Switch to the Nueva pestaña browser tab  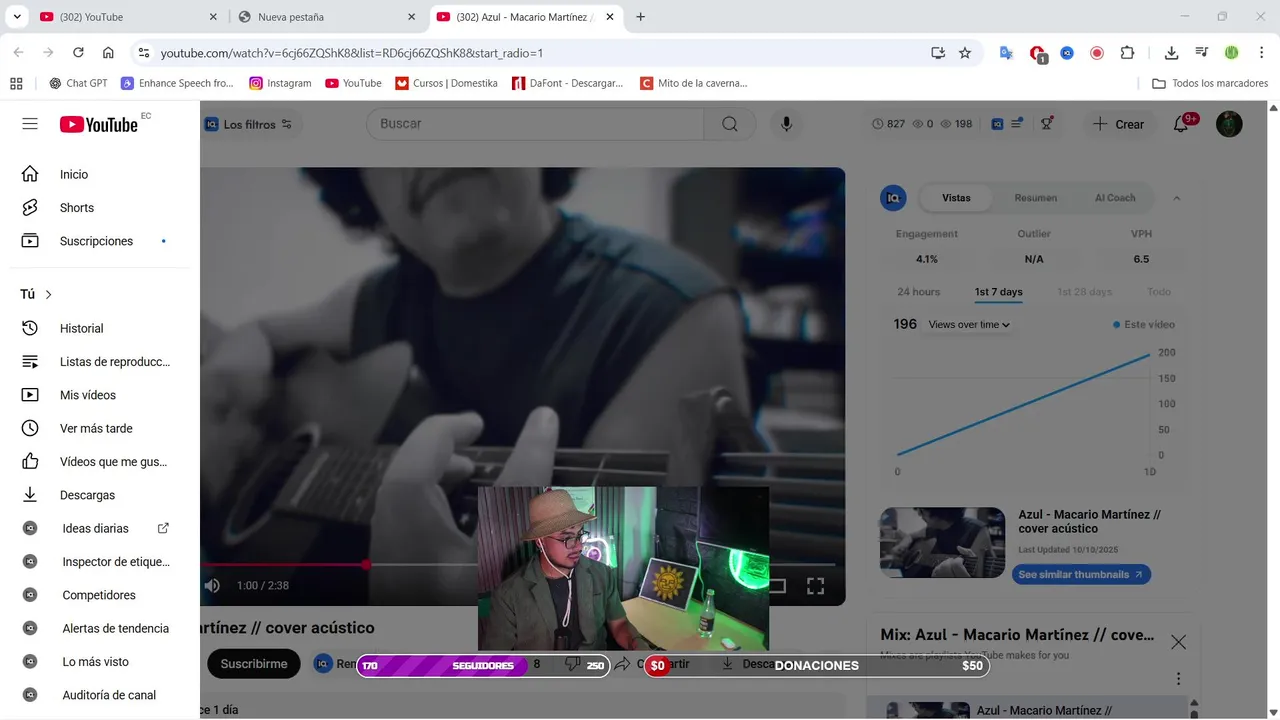[x=327, y=17]
